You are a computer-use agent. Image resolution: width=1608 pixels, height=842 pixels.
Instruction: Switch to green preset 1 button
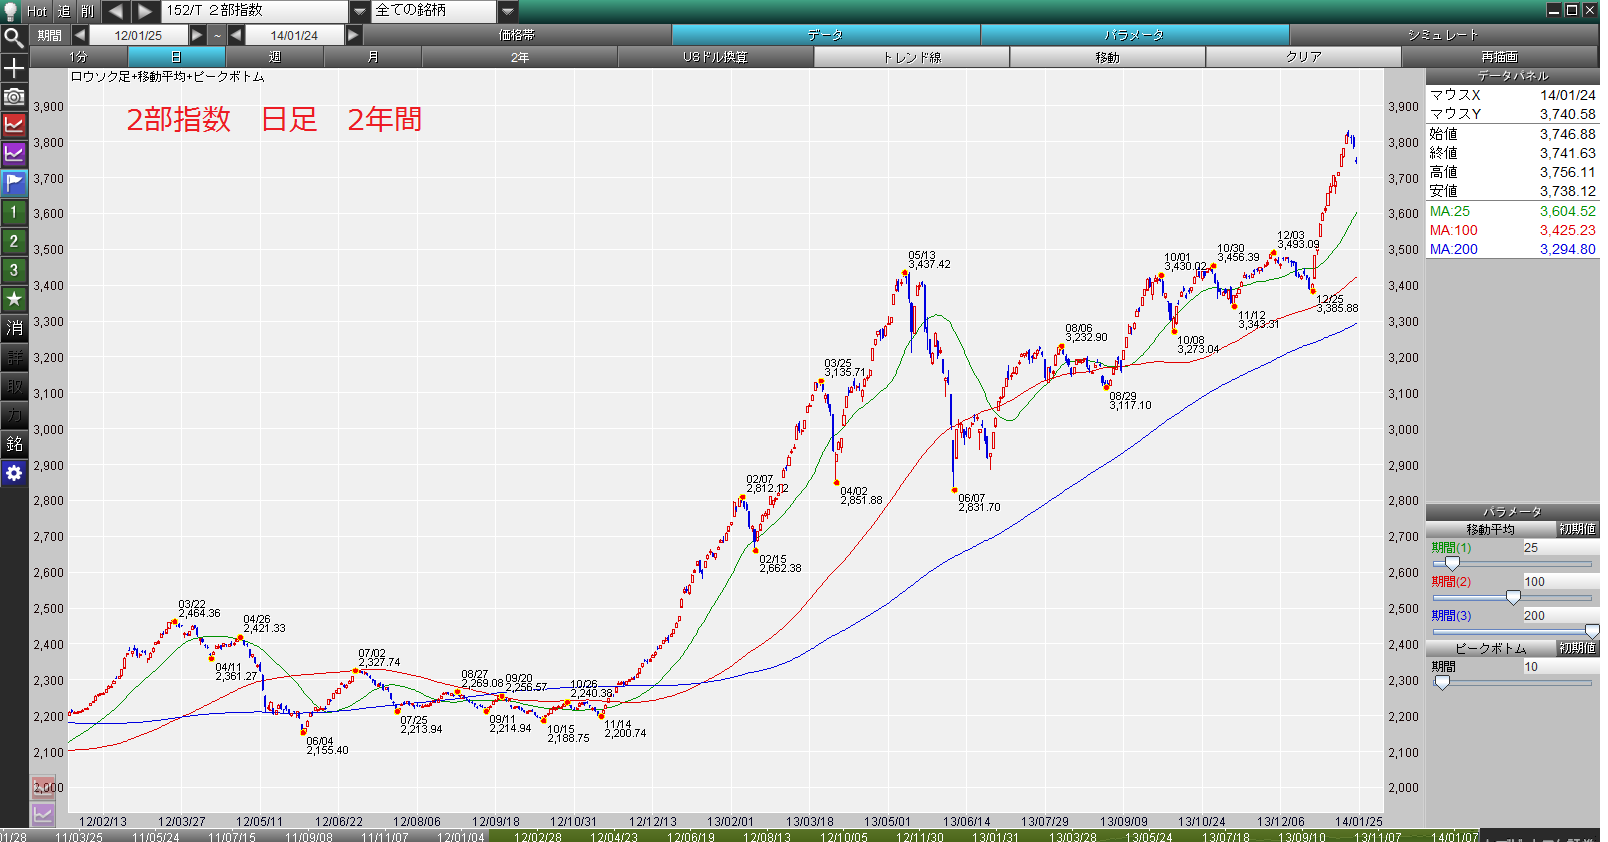tap(14, 212)
